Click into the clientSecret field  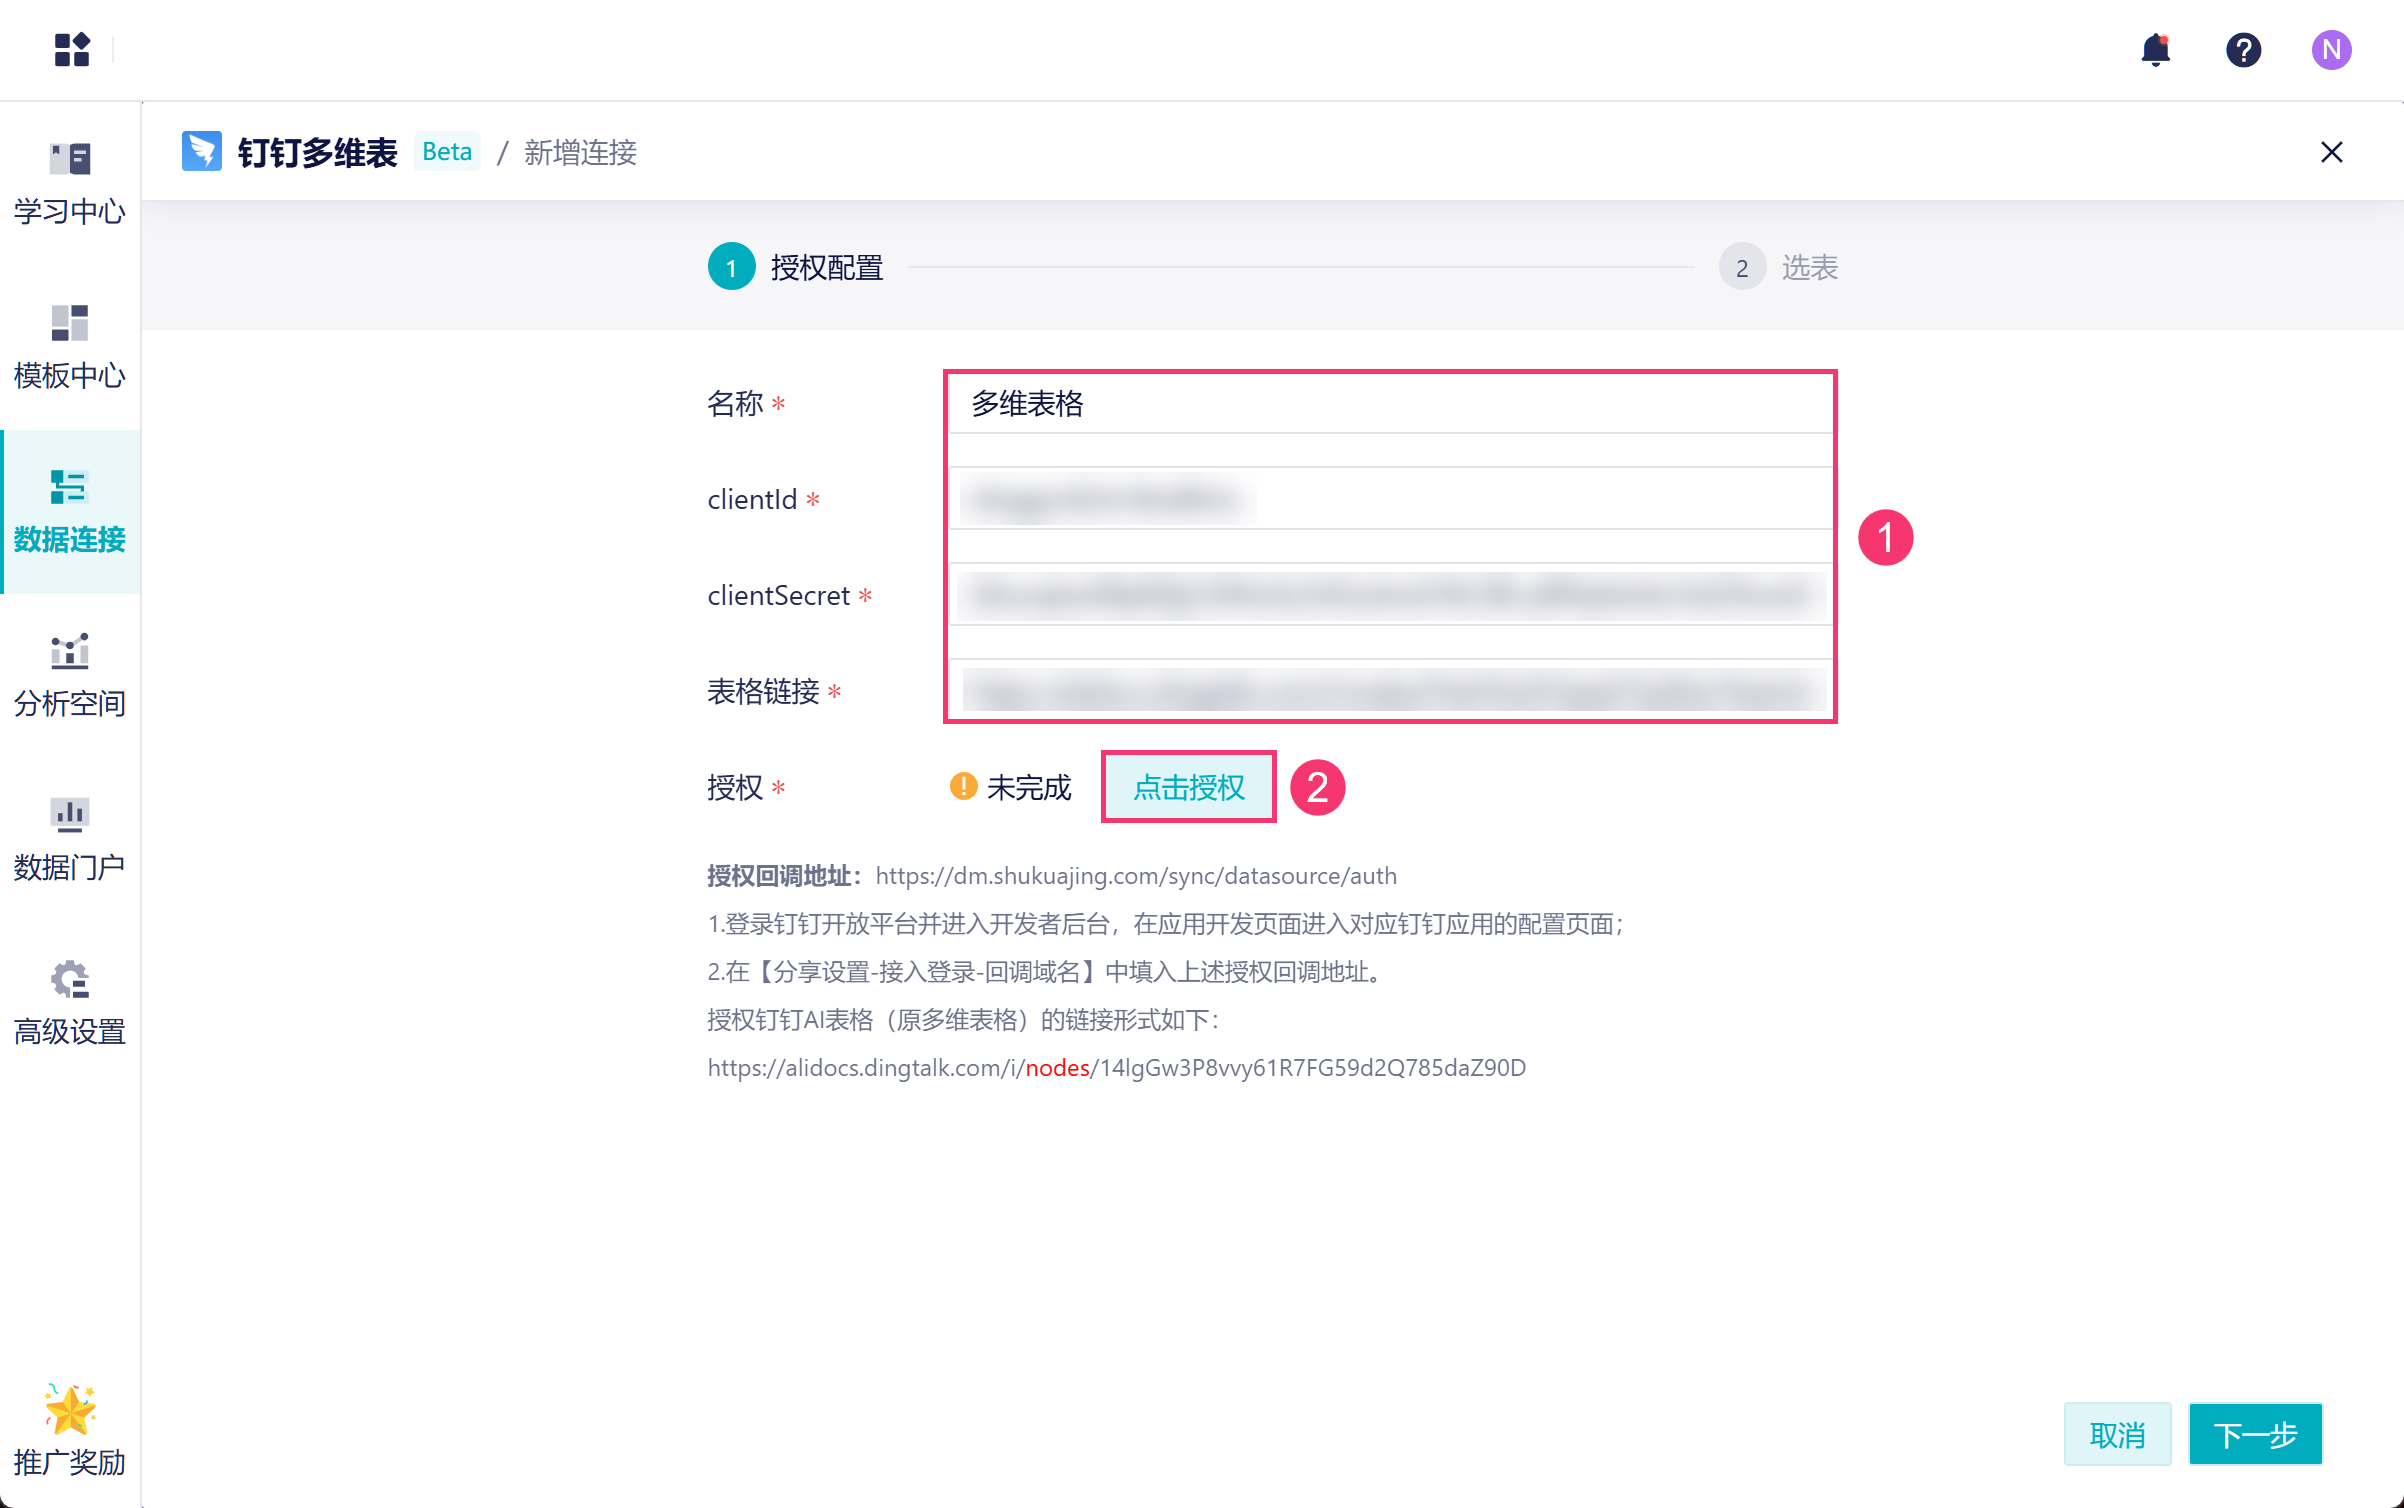pyautogui.click(x=1390, y=595)
